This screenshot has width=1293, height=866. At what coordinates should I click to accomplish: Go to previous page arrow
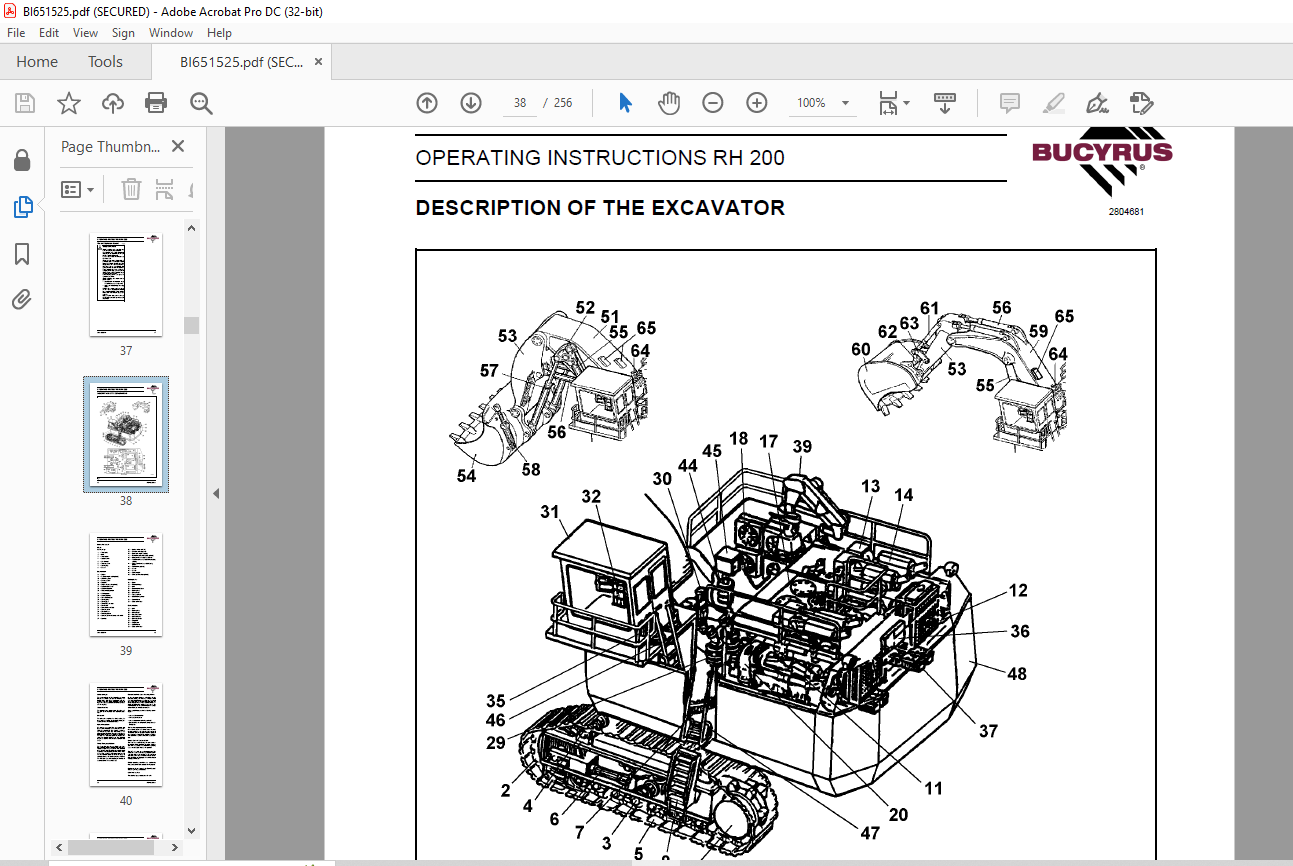pyautogui.click(x=427, y=103)
